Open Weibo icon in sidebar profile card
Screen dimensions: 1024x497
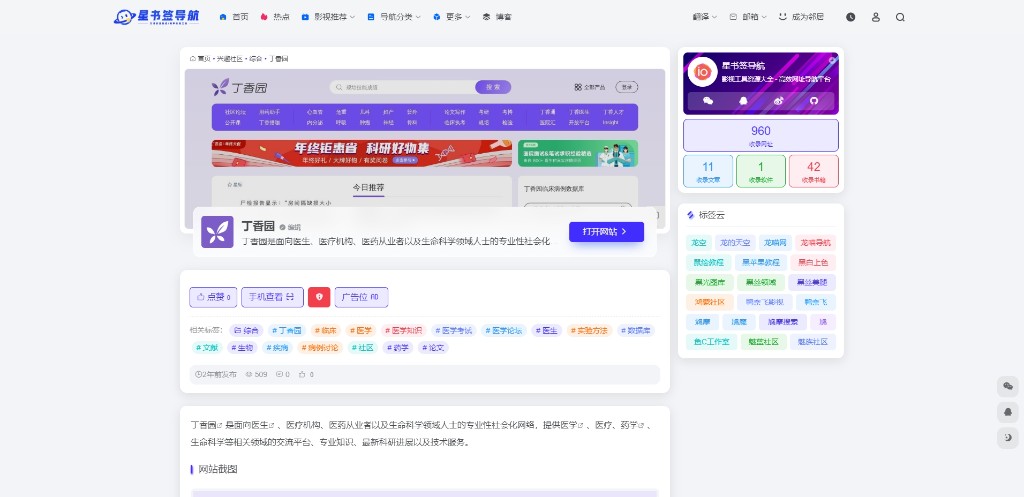pyautogui.click(x=778, y=101)
